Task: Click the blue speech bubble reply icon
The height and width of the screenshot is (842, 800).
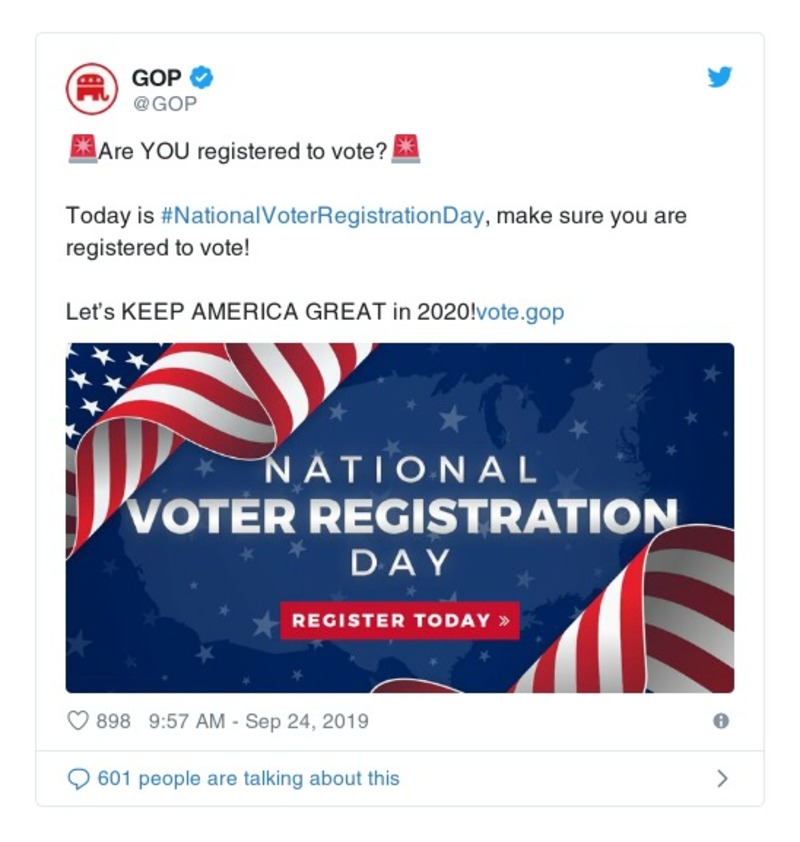Action: tap(78, 778)
